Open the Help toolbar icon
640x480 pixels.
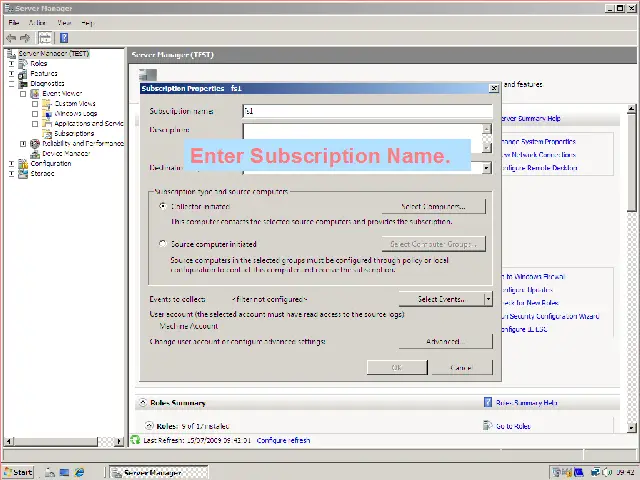click(x=64, y=38)
